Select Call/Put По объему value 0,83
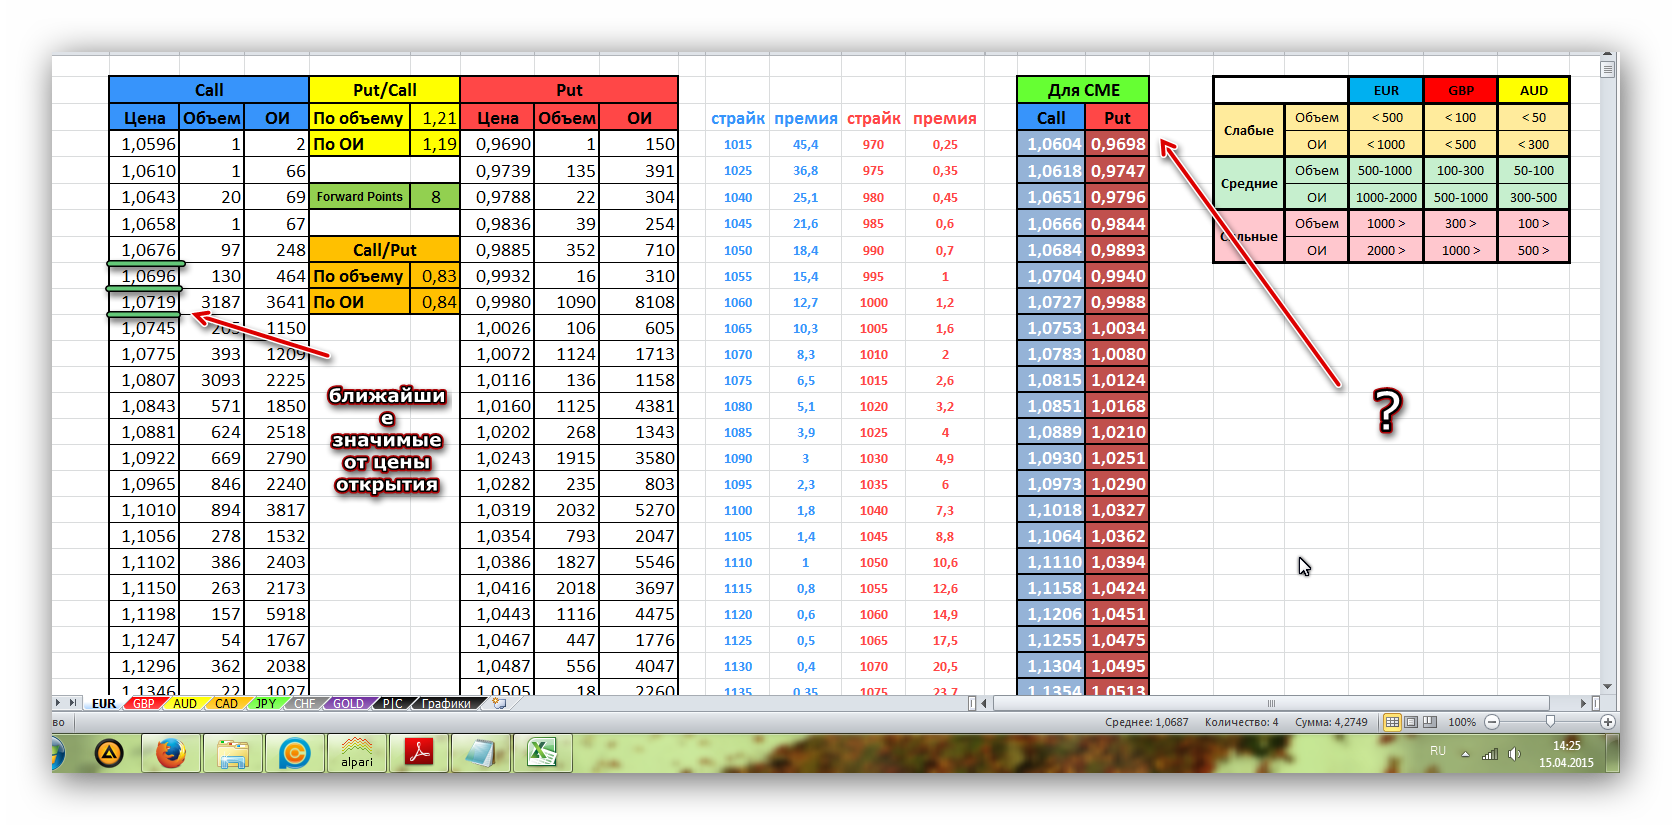 [x=435, y=276]
